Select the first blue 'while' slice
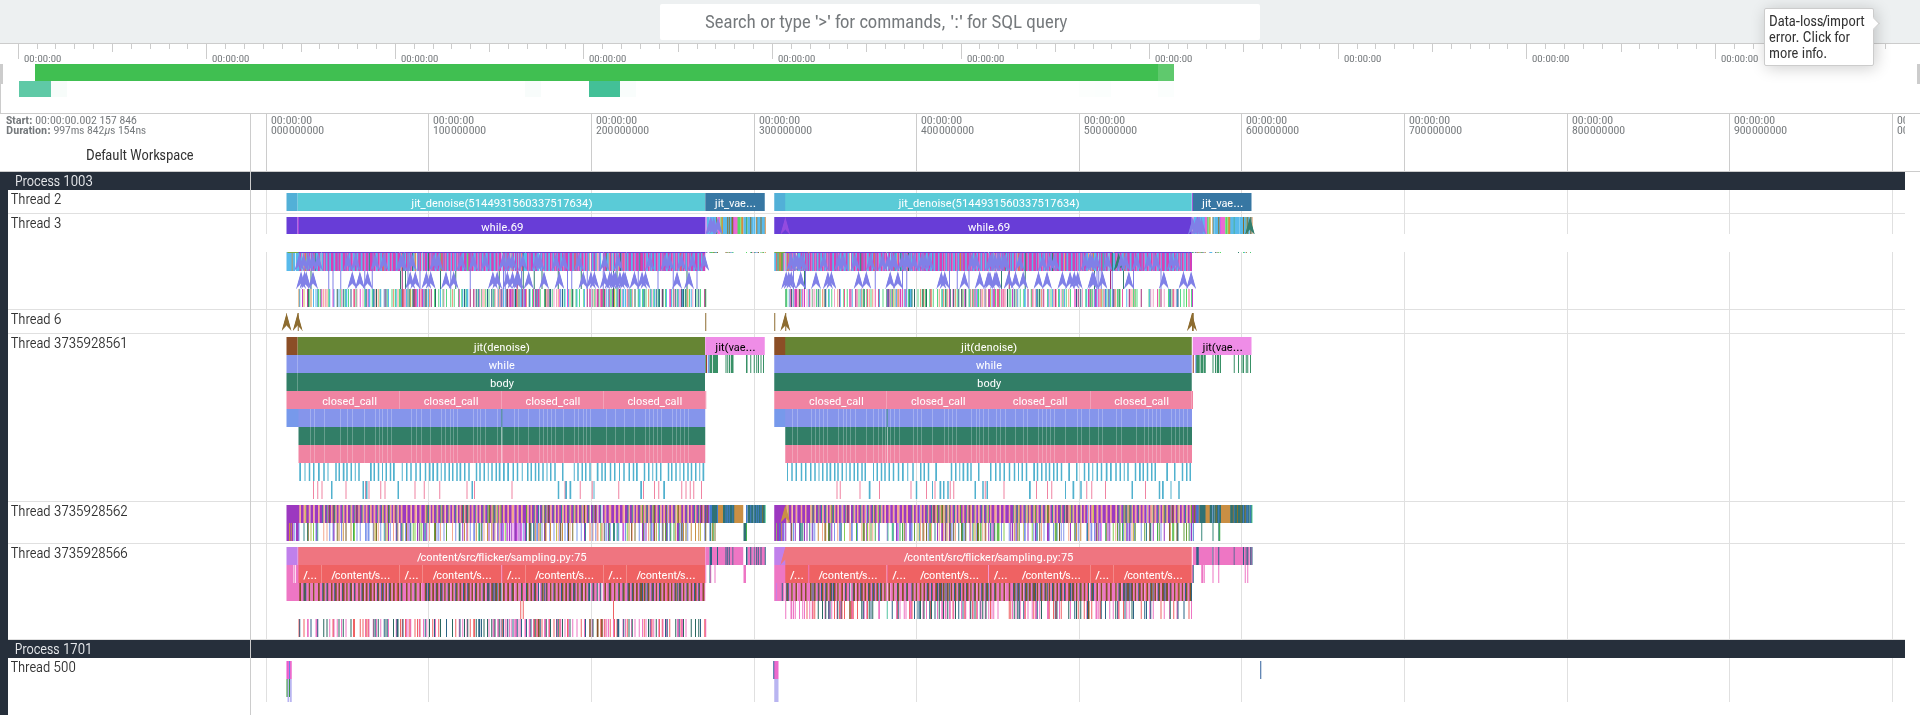This screenshot has width=1920, height=715. point(501,365)
